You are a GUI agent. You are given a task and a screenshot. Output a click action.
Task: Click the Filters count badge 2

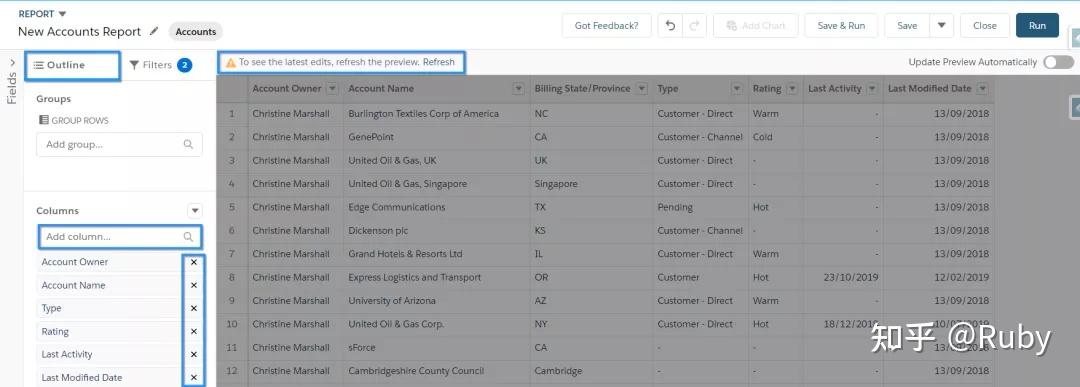[x=185, y=65]
